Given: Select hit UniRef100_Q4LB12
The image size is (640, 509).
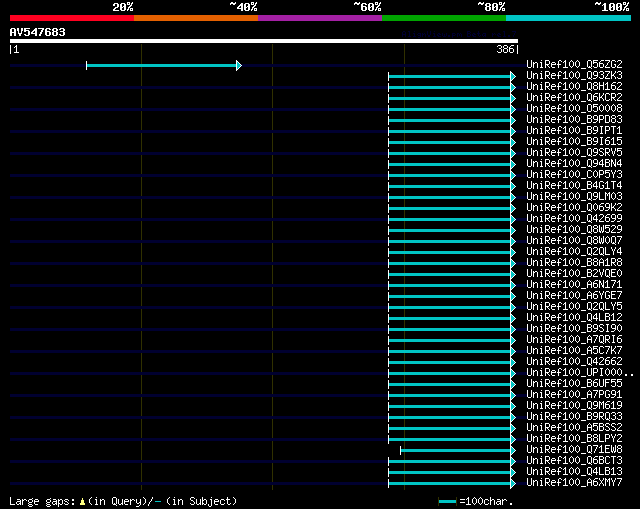Looking at the screenshot, I should click(x=574, y=318).
